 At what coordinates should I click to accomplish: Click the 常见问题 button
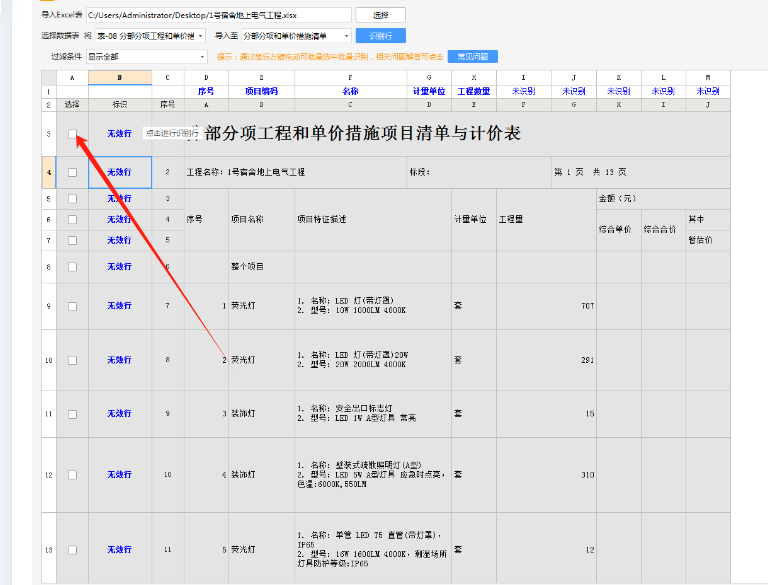point(473,57)
